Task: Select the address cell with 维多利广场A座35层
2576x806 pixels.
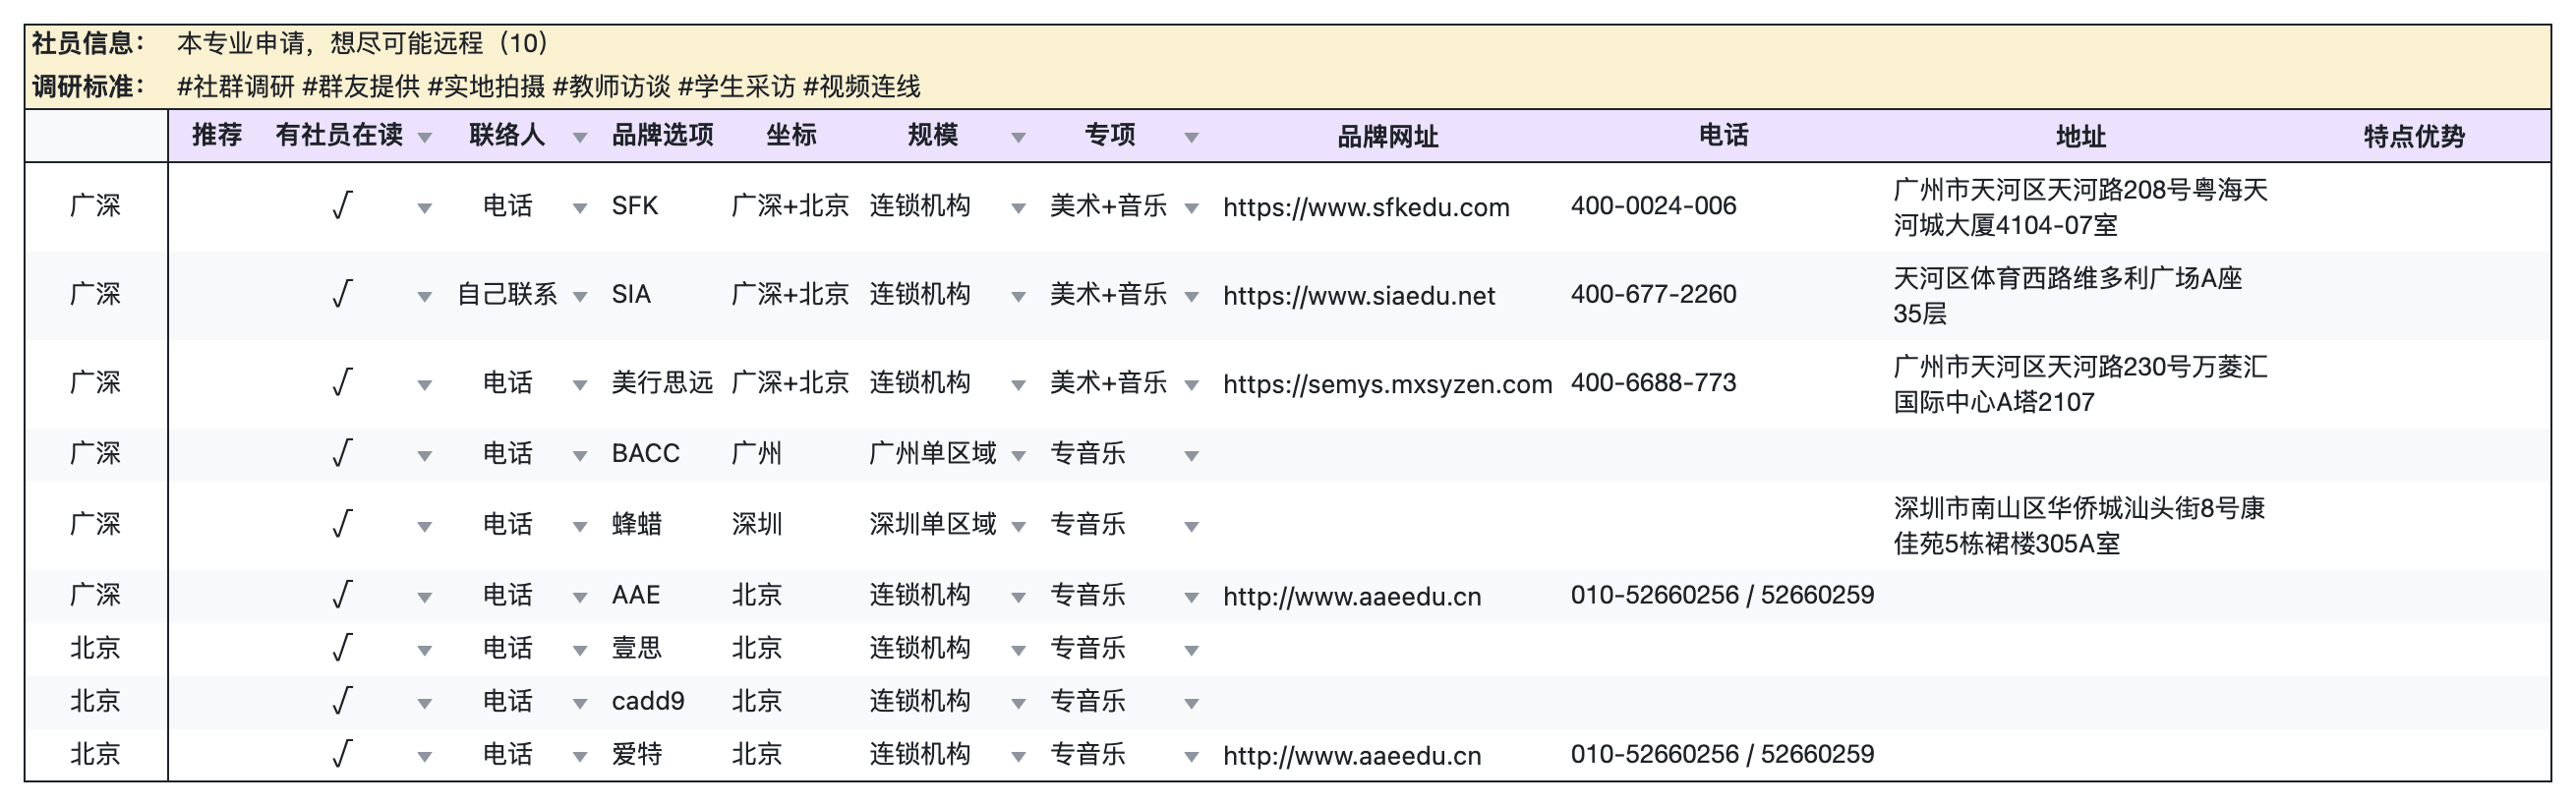Action: point(2068,295)
